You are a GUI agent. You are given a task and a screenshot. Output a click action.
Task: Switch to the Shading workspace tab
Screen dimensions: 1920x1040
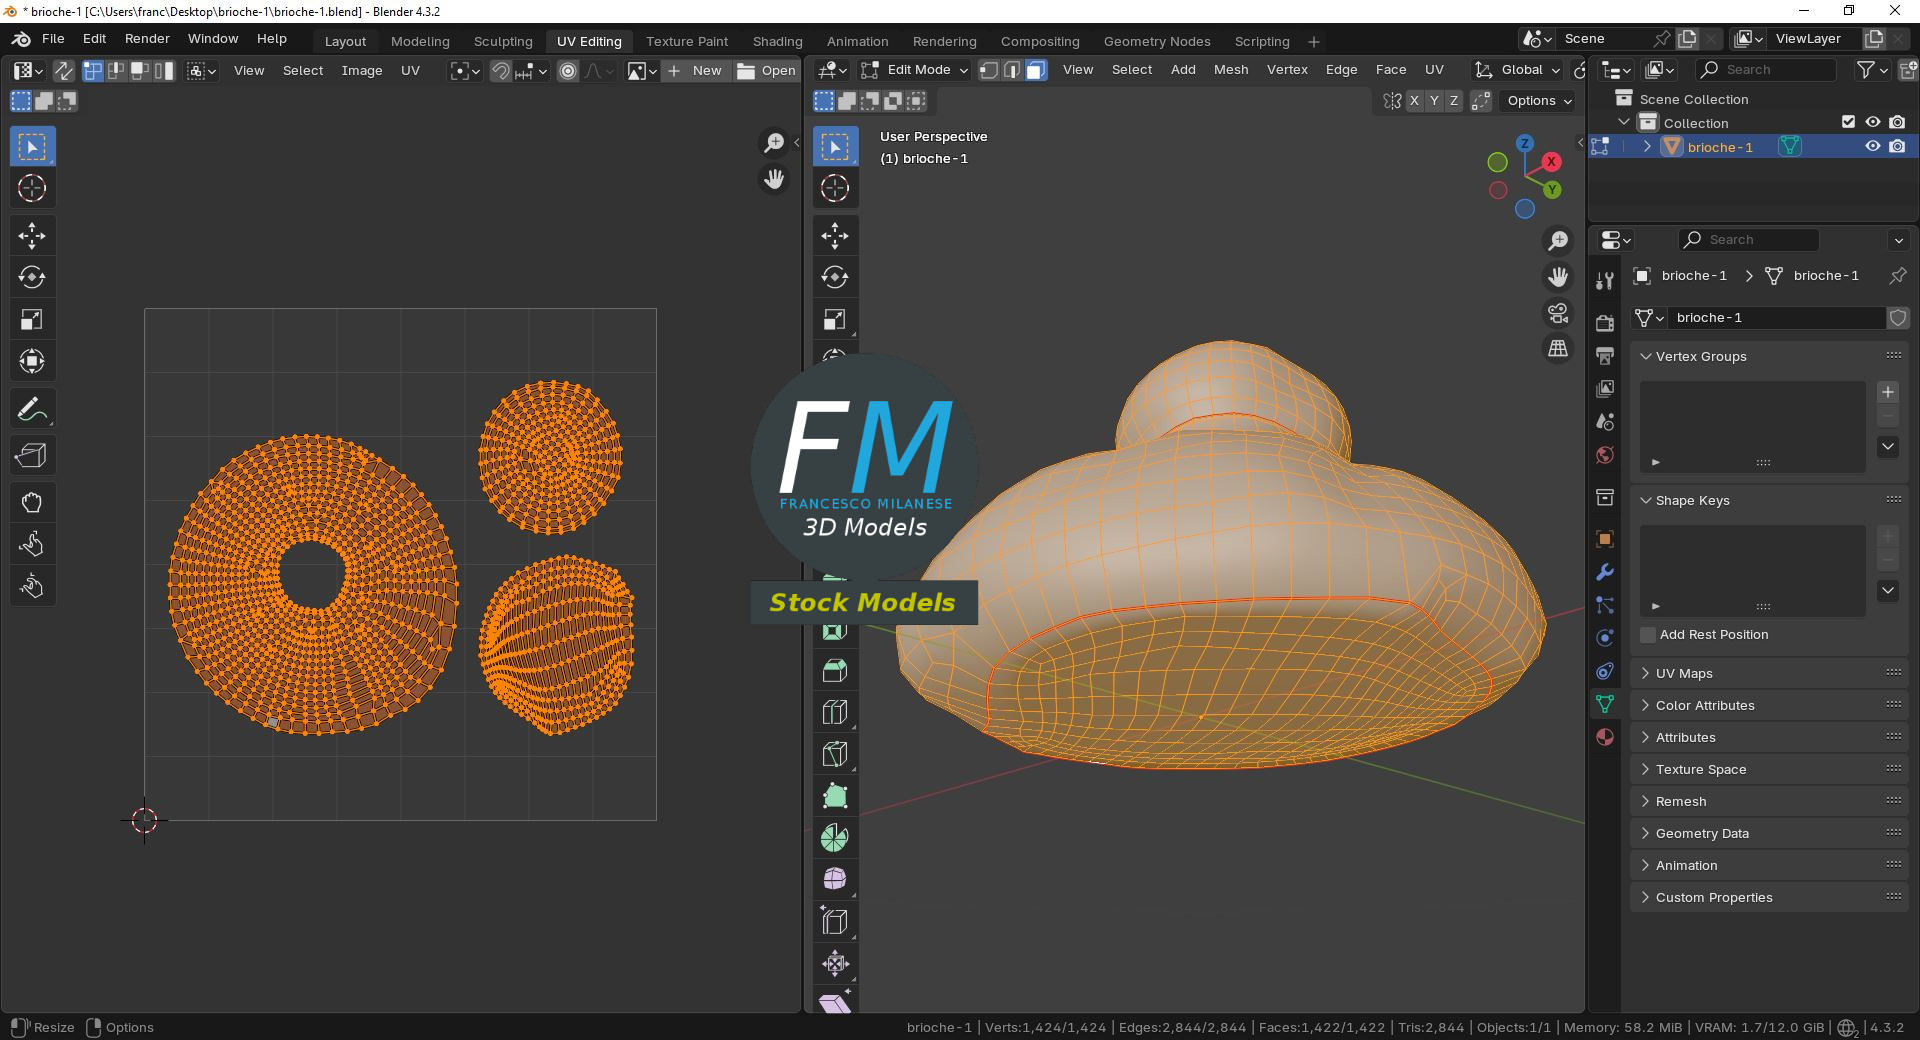[x=777, y=41]
